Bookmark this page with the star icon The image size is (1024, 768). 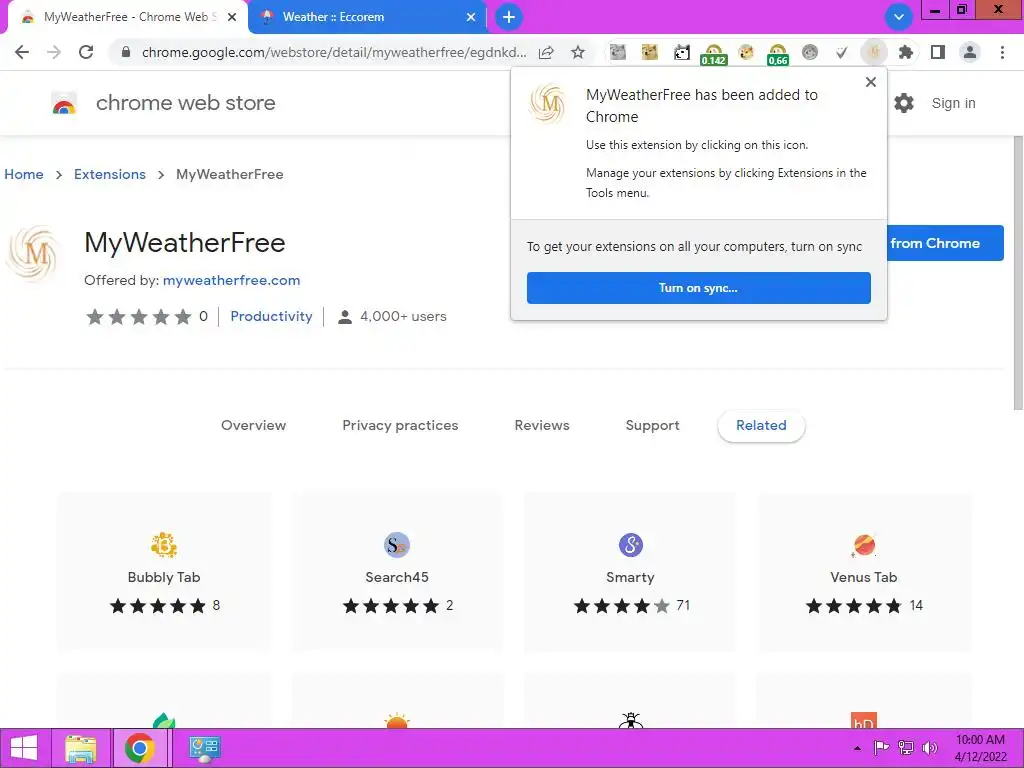coord(578,52)
